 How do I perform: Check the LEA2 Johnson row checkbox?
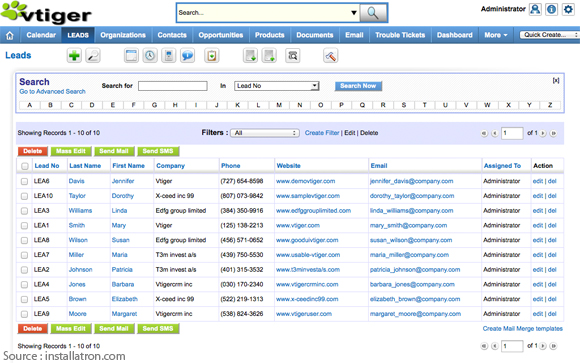pos(24,270)
